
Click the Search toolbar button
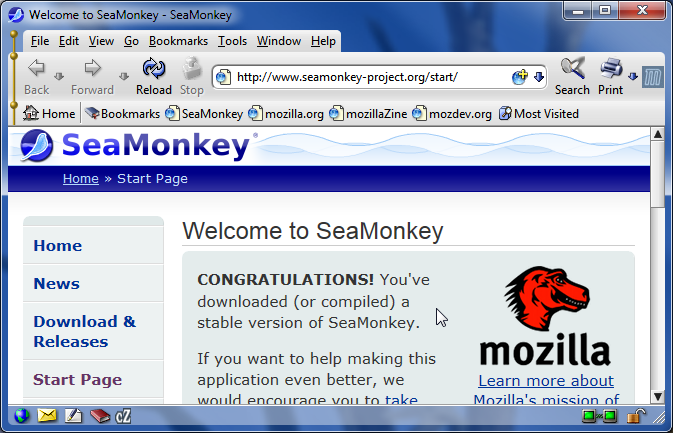tap(572, 76)
